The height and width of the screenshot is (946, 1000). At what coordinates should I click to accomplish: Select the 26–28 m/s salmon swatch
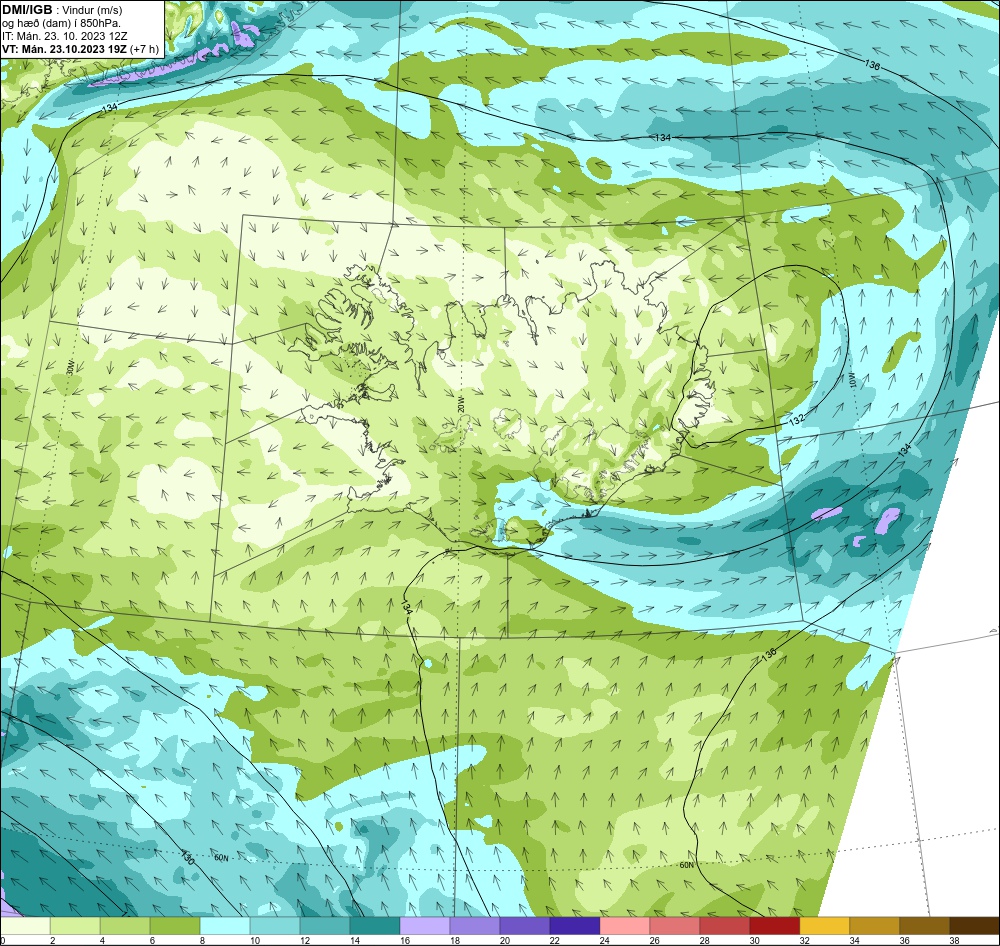pyautogui.click(x=675, y=926)
